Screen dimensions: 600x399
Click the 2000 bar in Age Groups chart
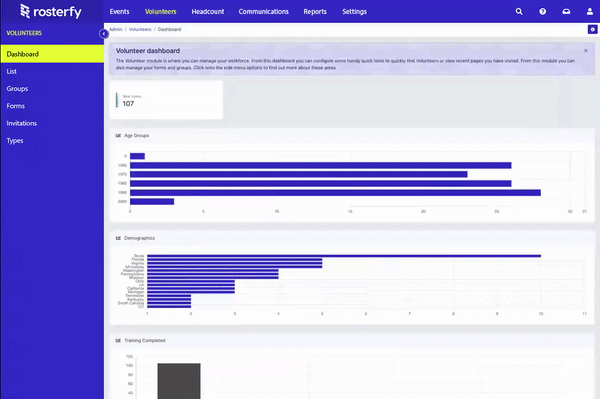tap(152, 201)
